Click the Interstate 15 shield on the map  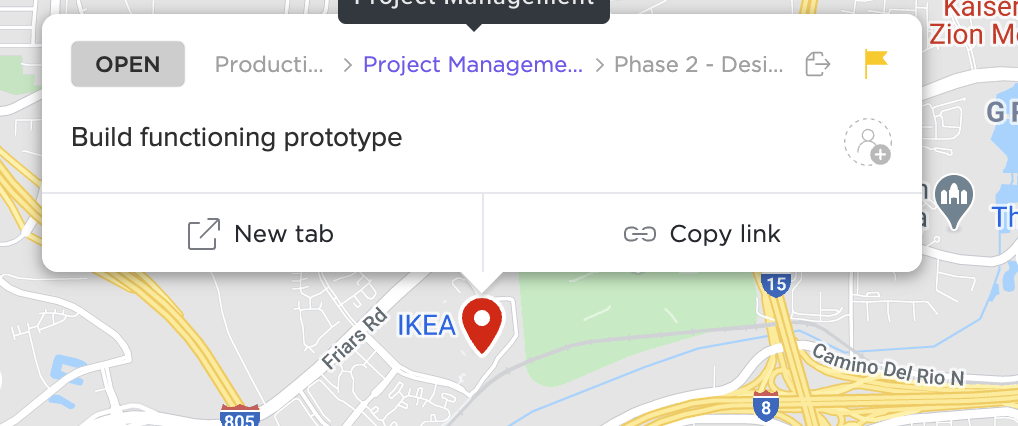775,284
